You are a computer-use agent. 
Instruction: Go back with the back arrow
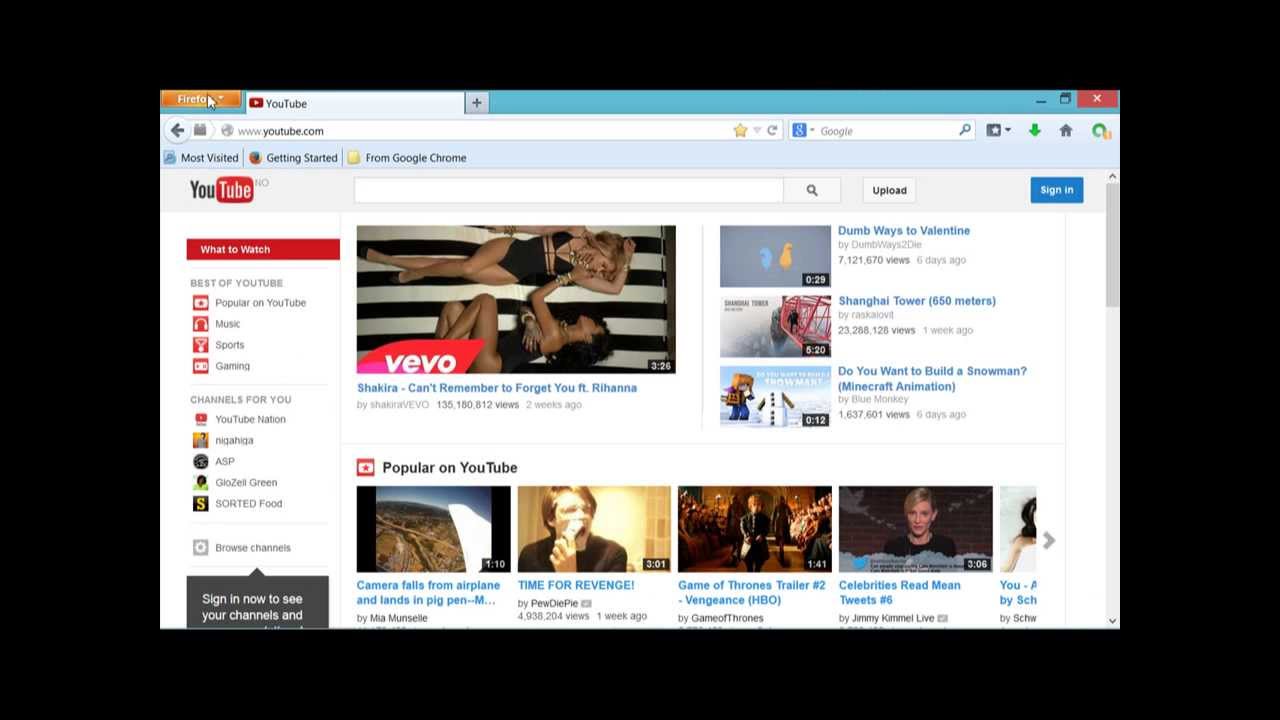point(177,131)
